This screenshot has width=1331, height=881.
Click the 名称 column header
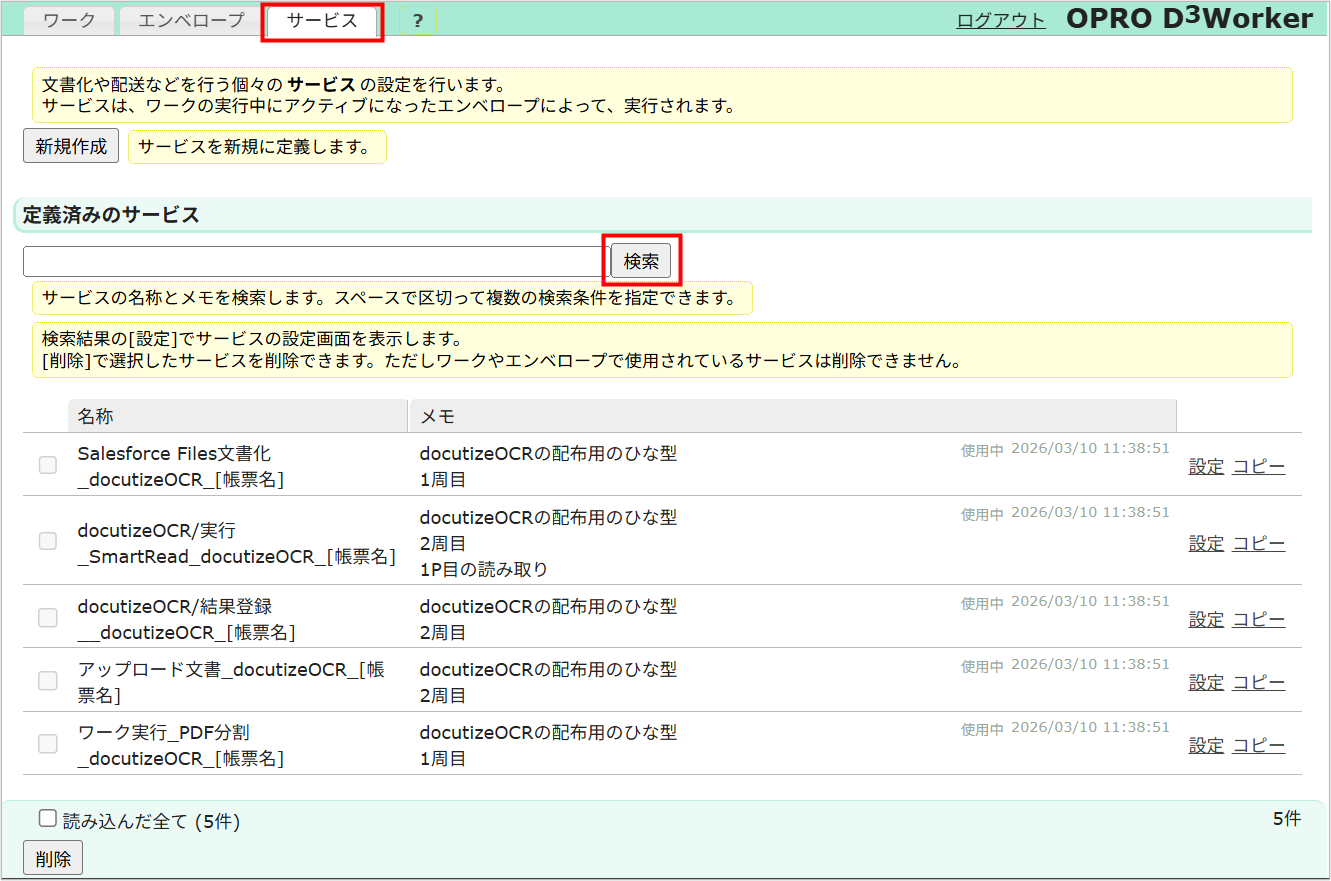click(x=93, y=415)
